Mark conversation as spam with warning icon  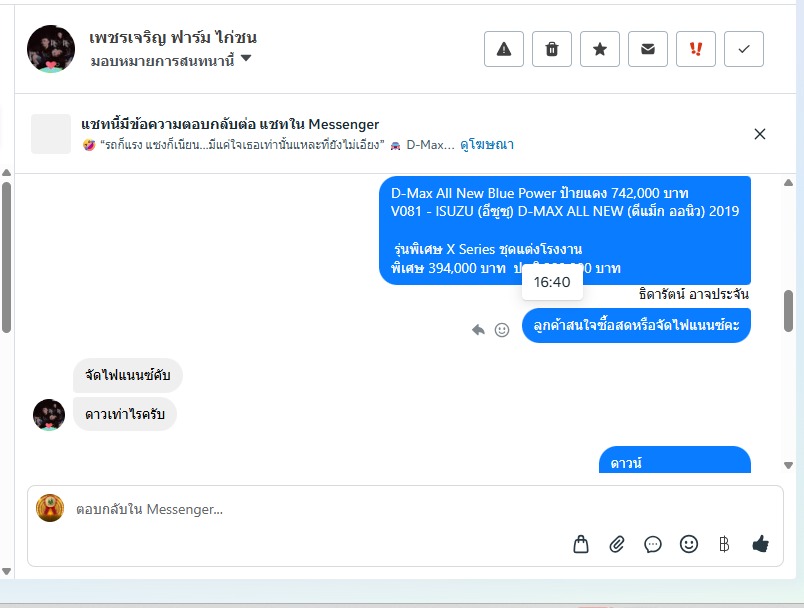tap(504, 49)
